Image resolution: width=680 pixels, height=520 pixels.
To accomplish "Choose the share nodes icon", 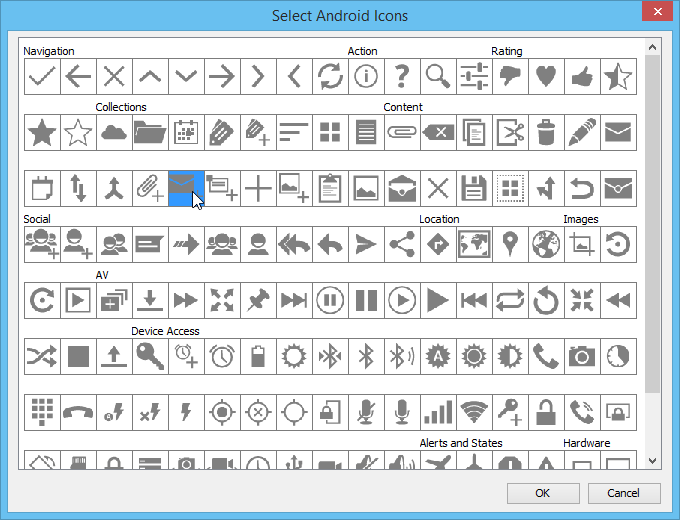I will click(402, 244).
